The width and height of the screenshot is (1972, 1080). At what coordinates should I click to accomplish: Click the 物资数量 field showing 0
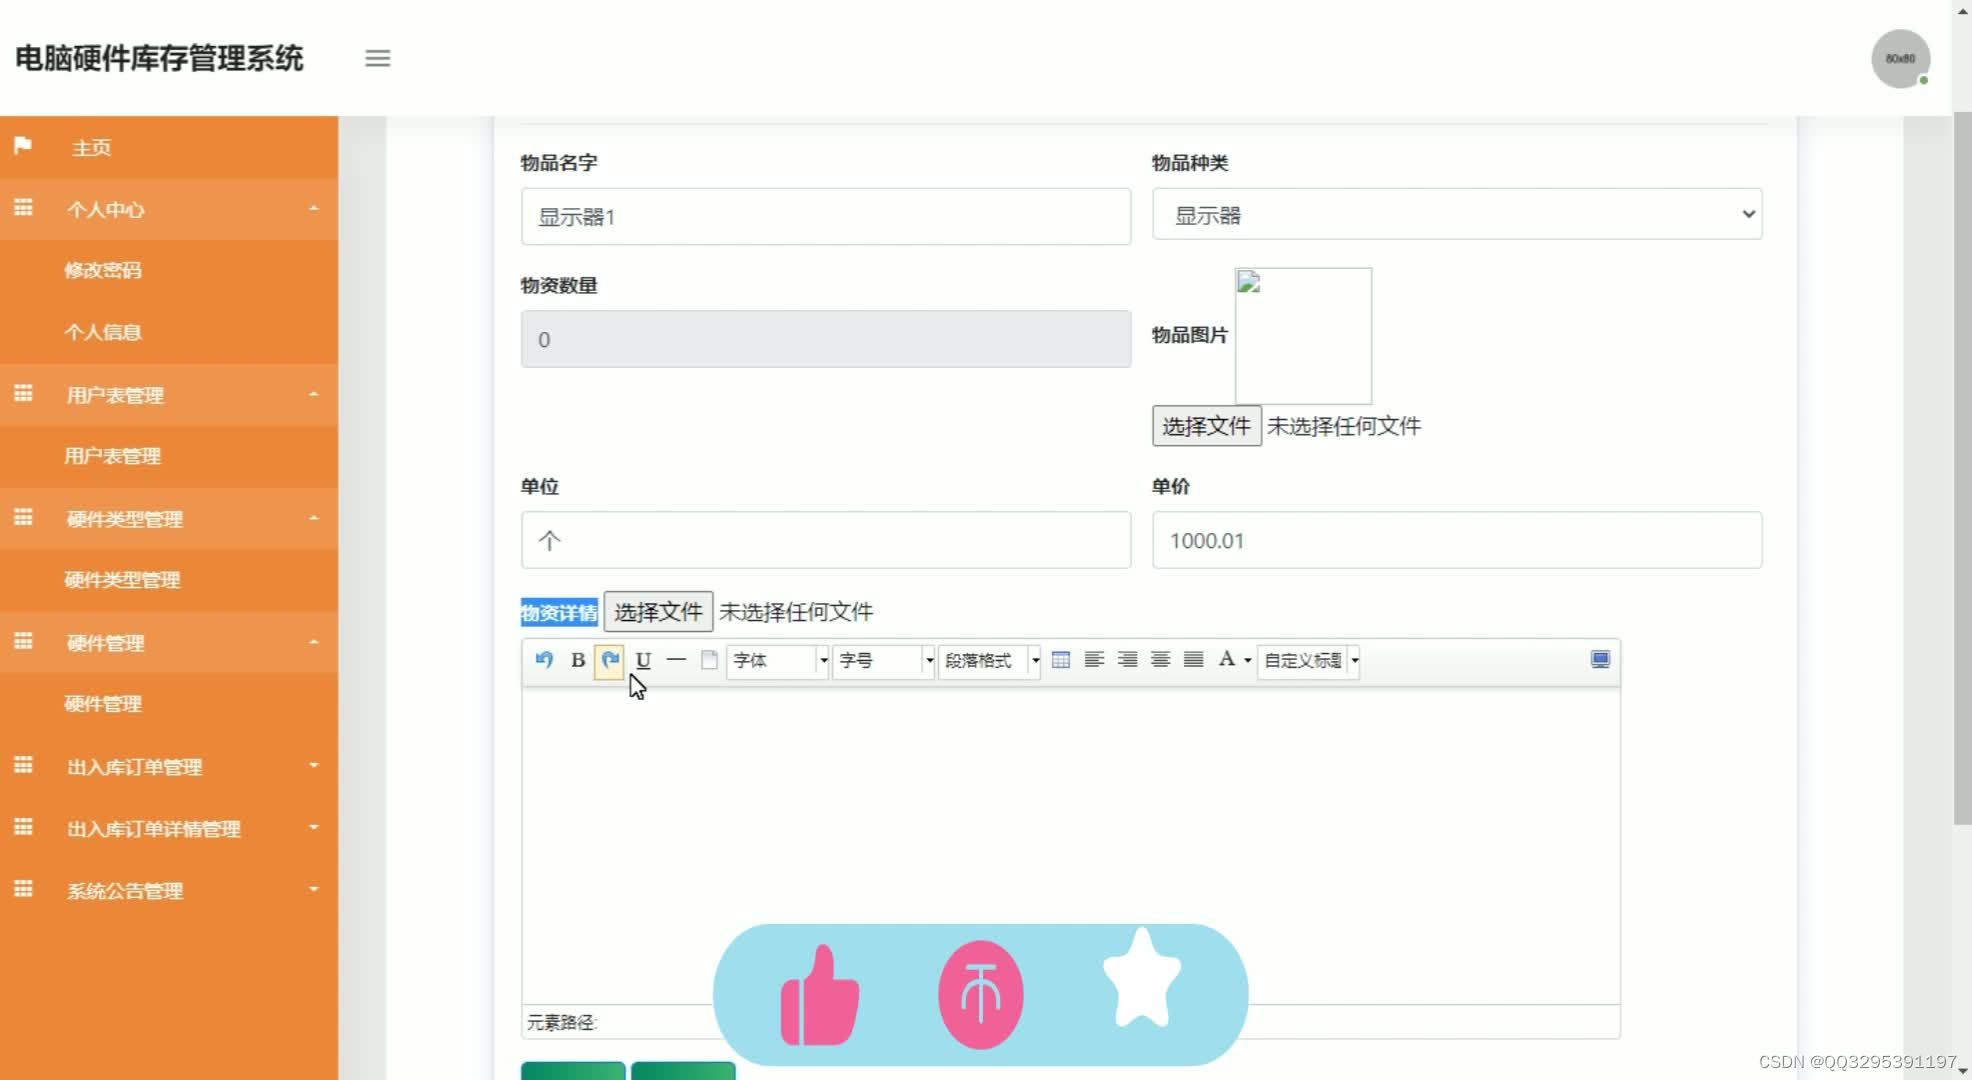[x=826, y=339]
